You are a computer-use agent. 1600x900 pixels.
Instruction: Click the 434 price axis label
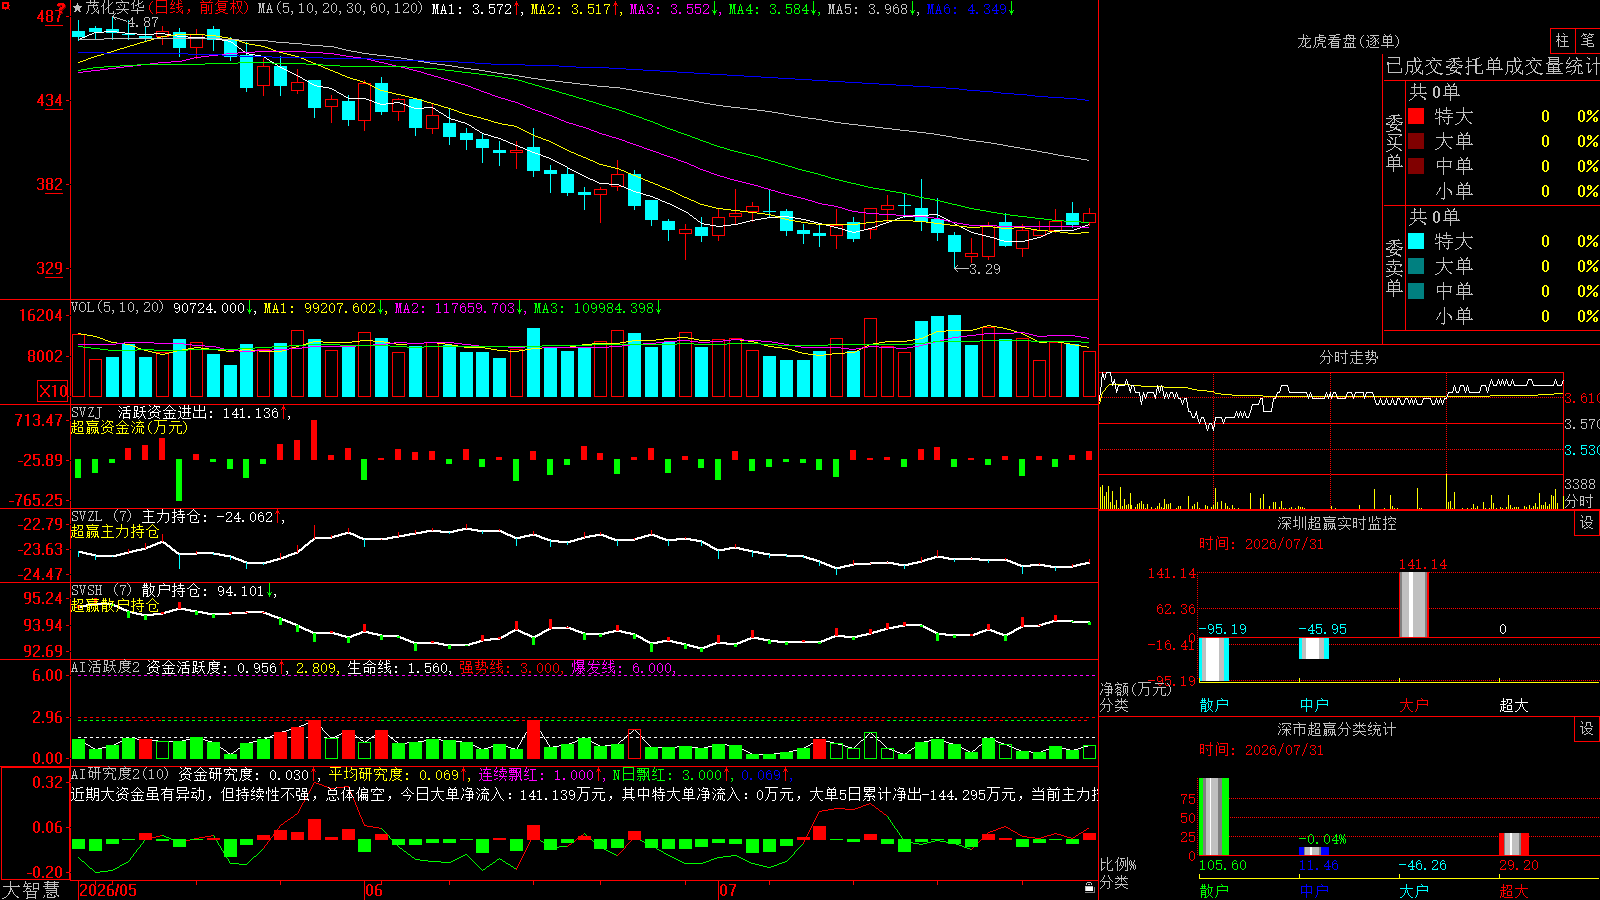click(x=50, y=101)
